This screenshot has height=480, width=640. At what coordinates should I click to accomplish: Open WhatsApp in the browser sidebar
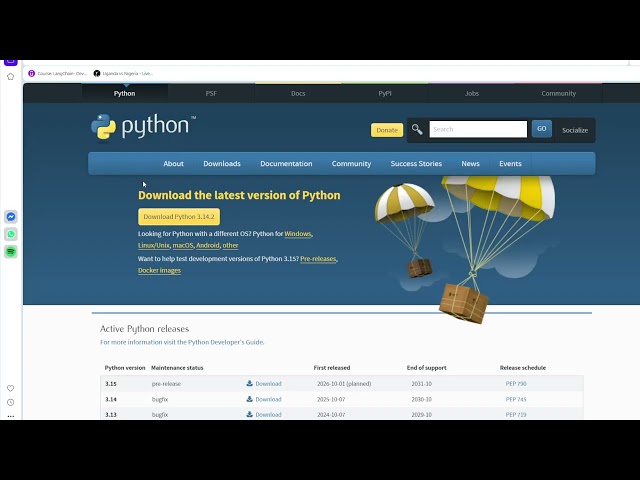point(11,234)
